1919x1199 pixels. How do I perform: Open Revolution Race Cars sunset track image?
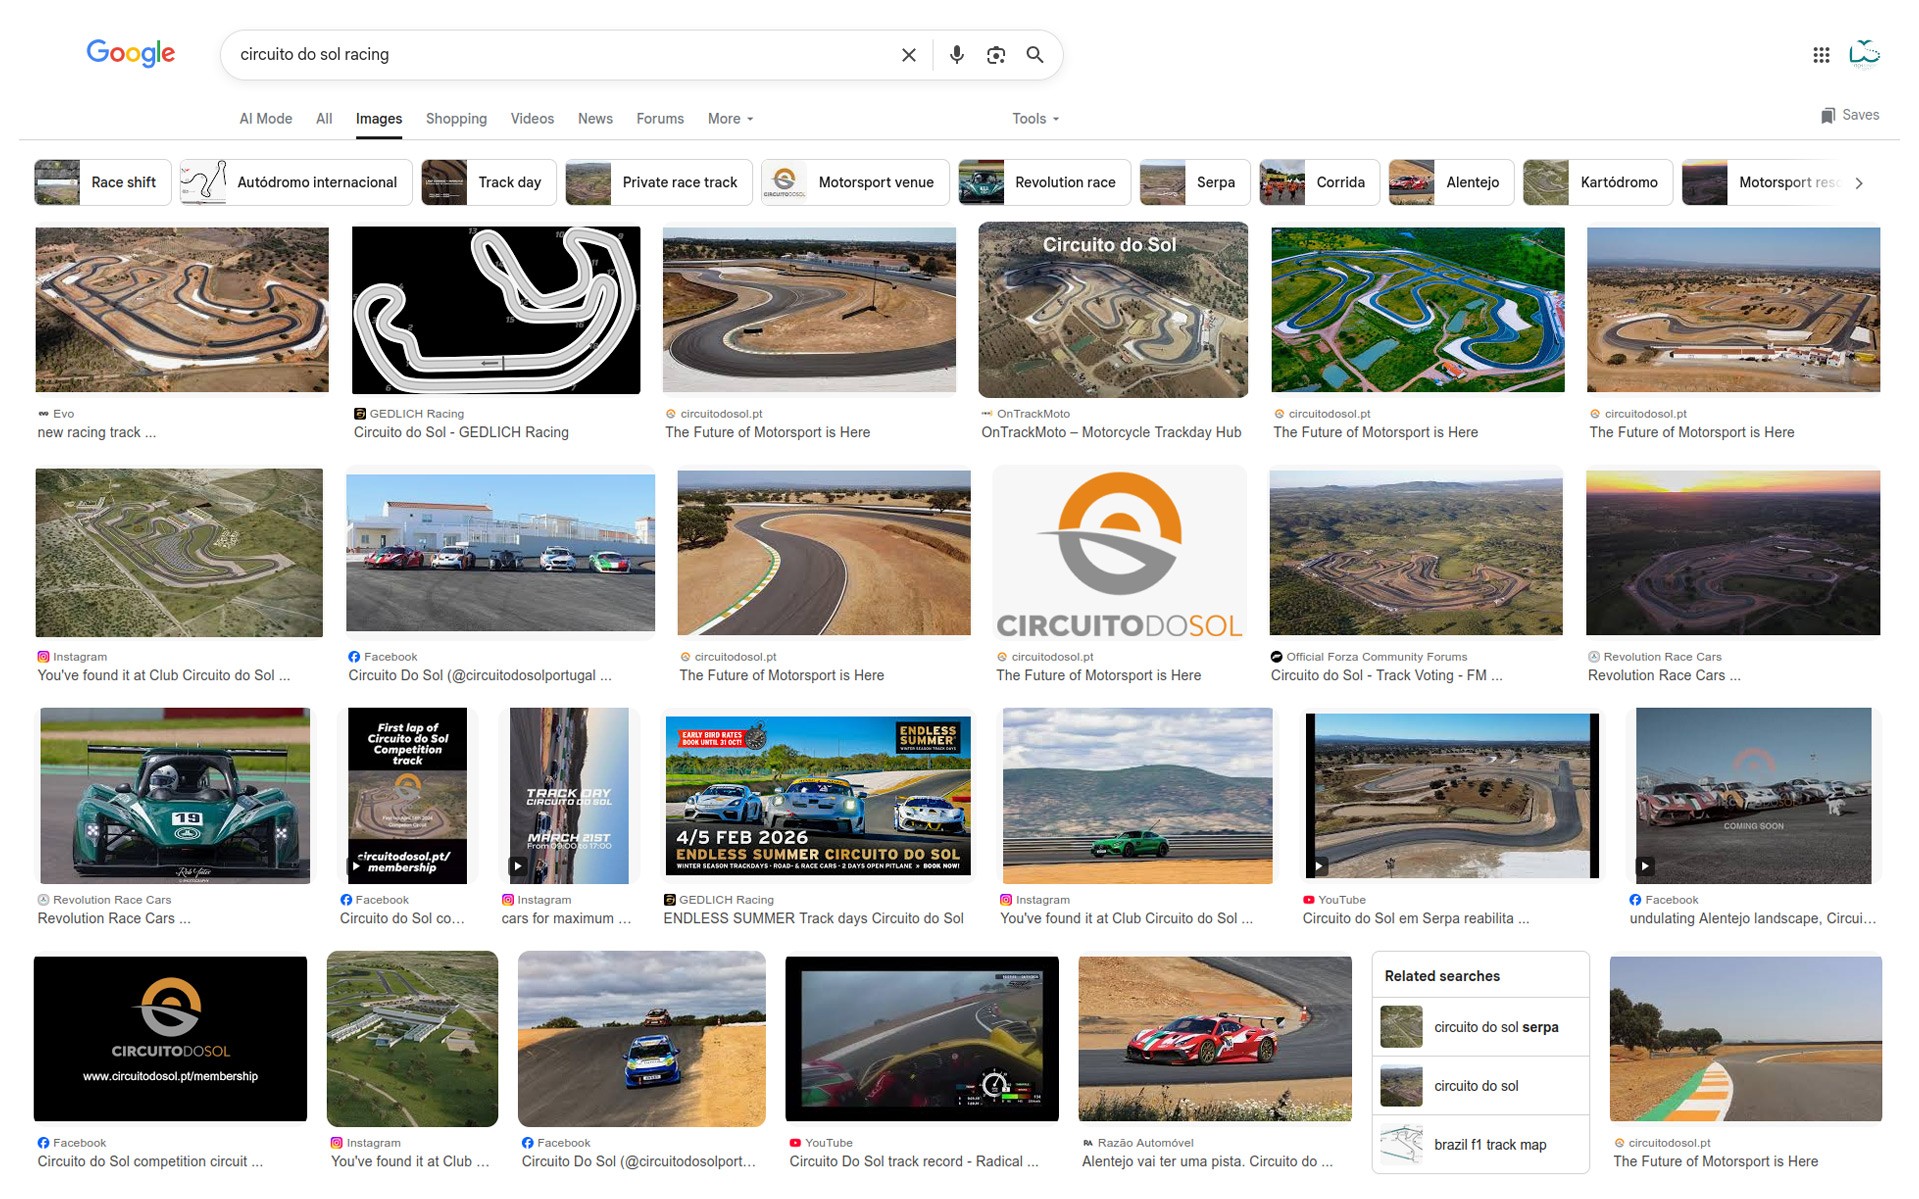coord(1733,553)
